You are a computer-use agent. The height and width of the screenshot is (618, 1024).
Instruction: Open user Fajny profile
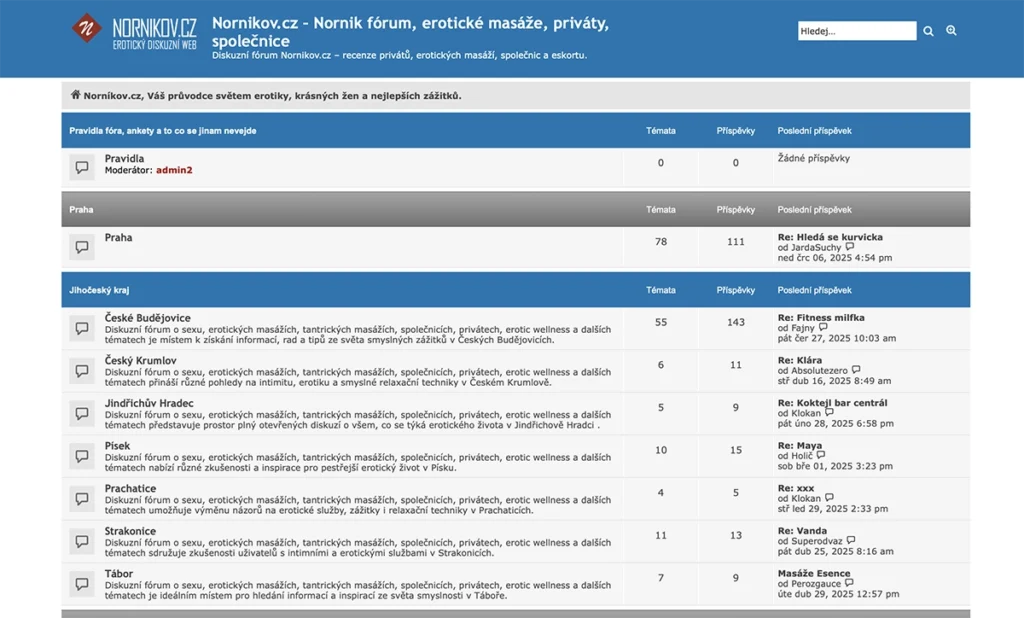[x=803, y=328]
